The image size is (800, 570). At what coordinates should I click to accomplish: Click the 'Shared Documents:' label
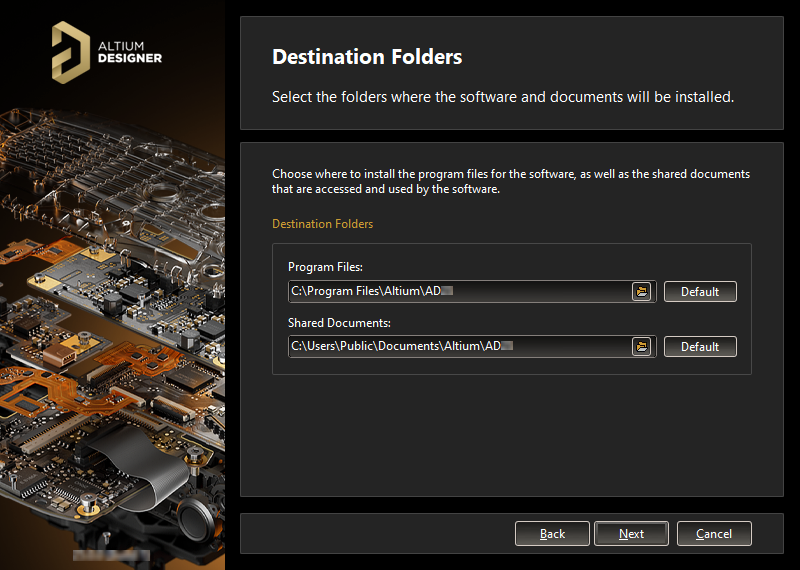click(339, 323)
